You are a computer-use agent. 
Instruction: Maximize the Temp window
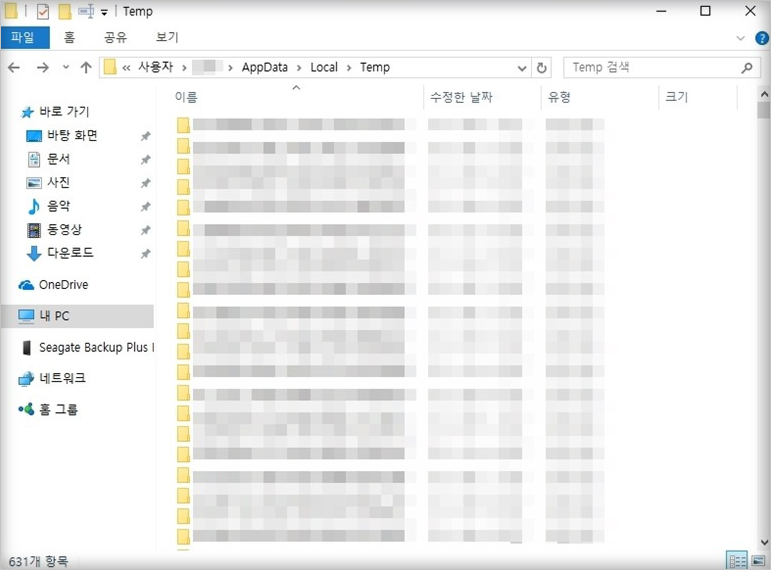705,11
